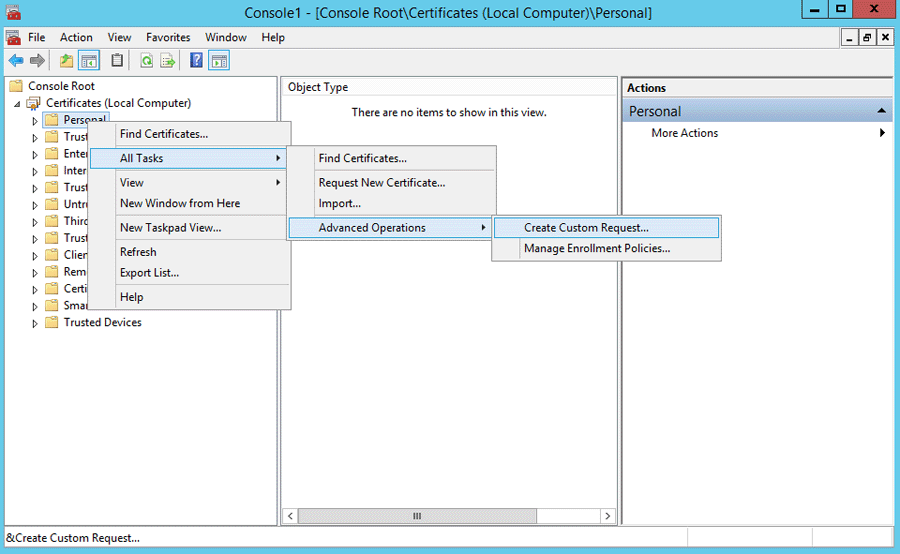Screen dimensions: 900x554
Task: Toggle the Show/Hide Action Pane toolbar button
Action: (219, 61)
